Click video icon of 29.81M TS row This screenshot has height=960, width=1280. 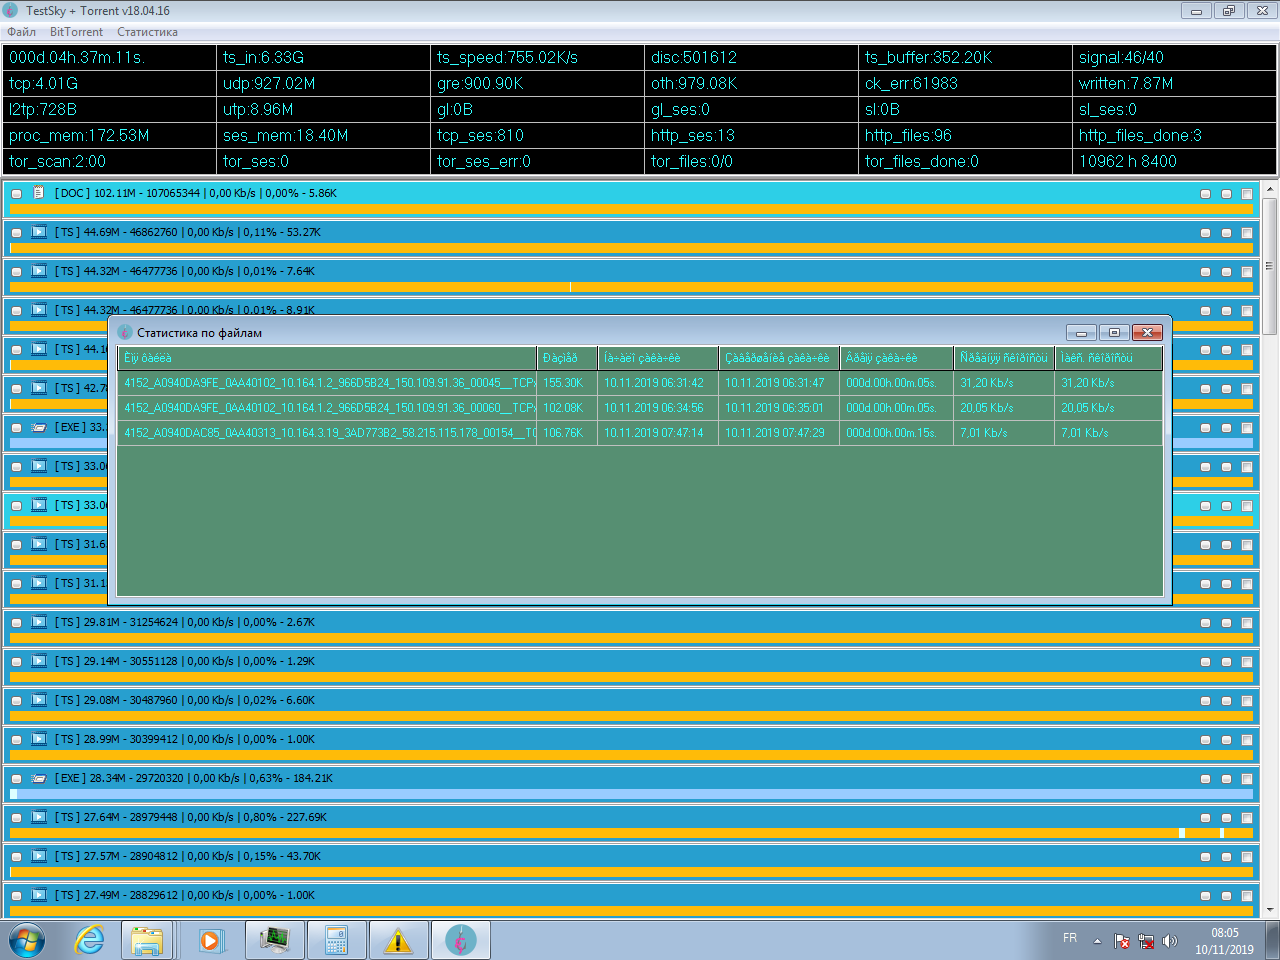(x=39, y=622)
